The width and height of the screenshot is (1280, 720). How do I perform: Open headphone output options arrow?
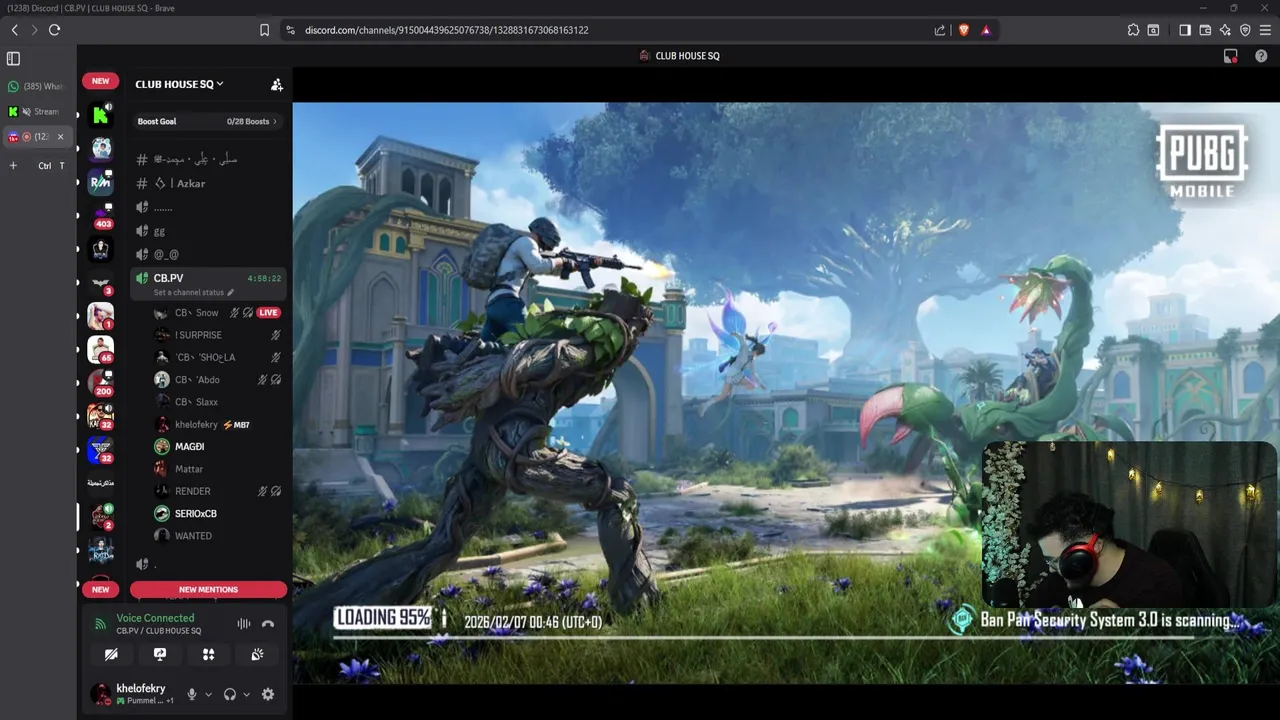[246, 694]
